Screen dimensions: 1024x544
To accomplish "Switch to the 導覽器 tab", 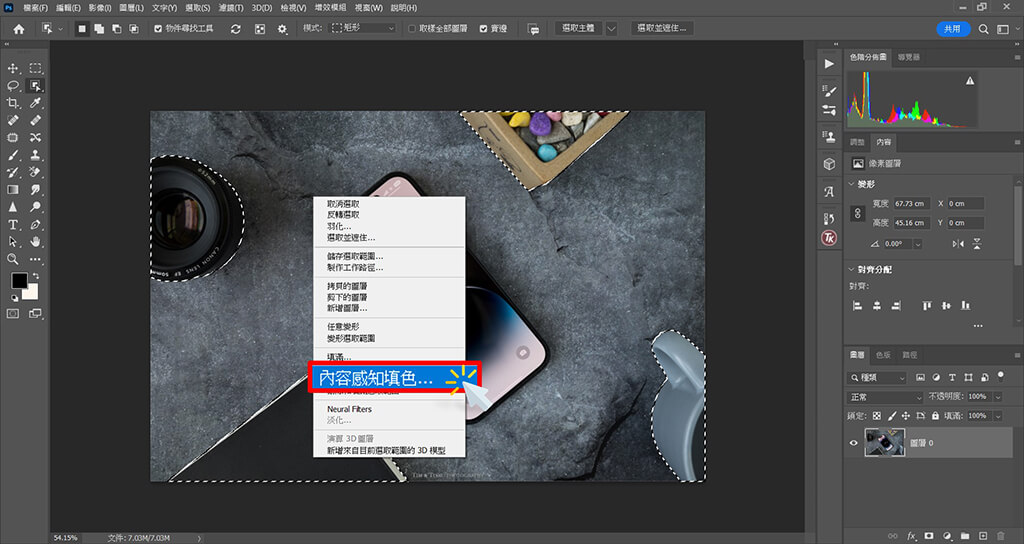I will click(x=908, y=57).
